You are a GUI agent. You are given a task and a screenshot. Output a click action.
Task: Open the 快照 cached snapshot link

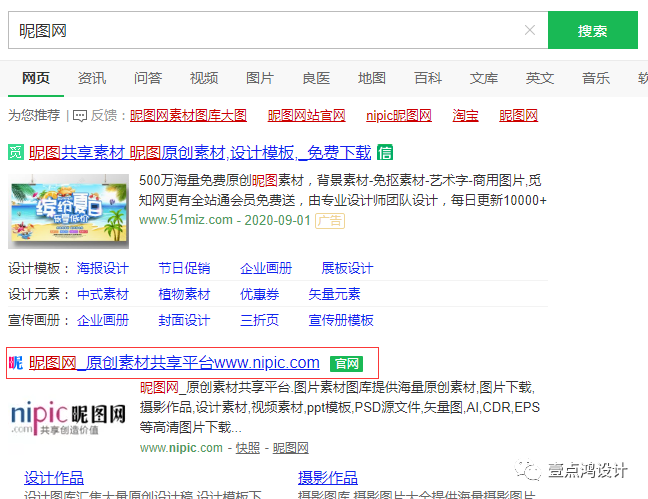pyautogui.click(x=248, y=448)
